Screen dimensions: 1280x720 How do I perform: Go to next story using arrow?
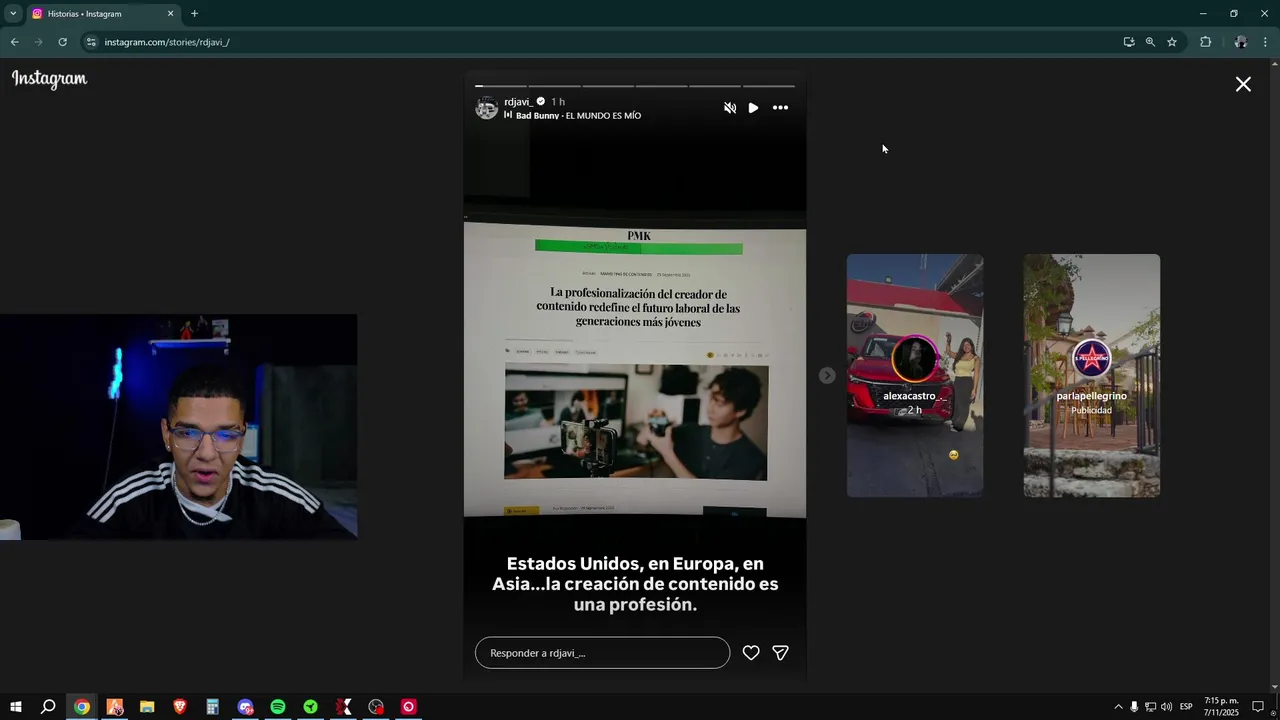pos(827,375)
